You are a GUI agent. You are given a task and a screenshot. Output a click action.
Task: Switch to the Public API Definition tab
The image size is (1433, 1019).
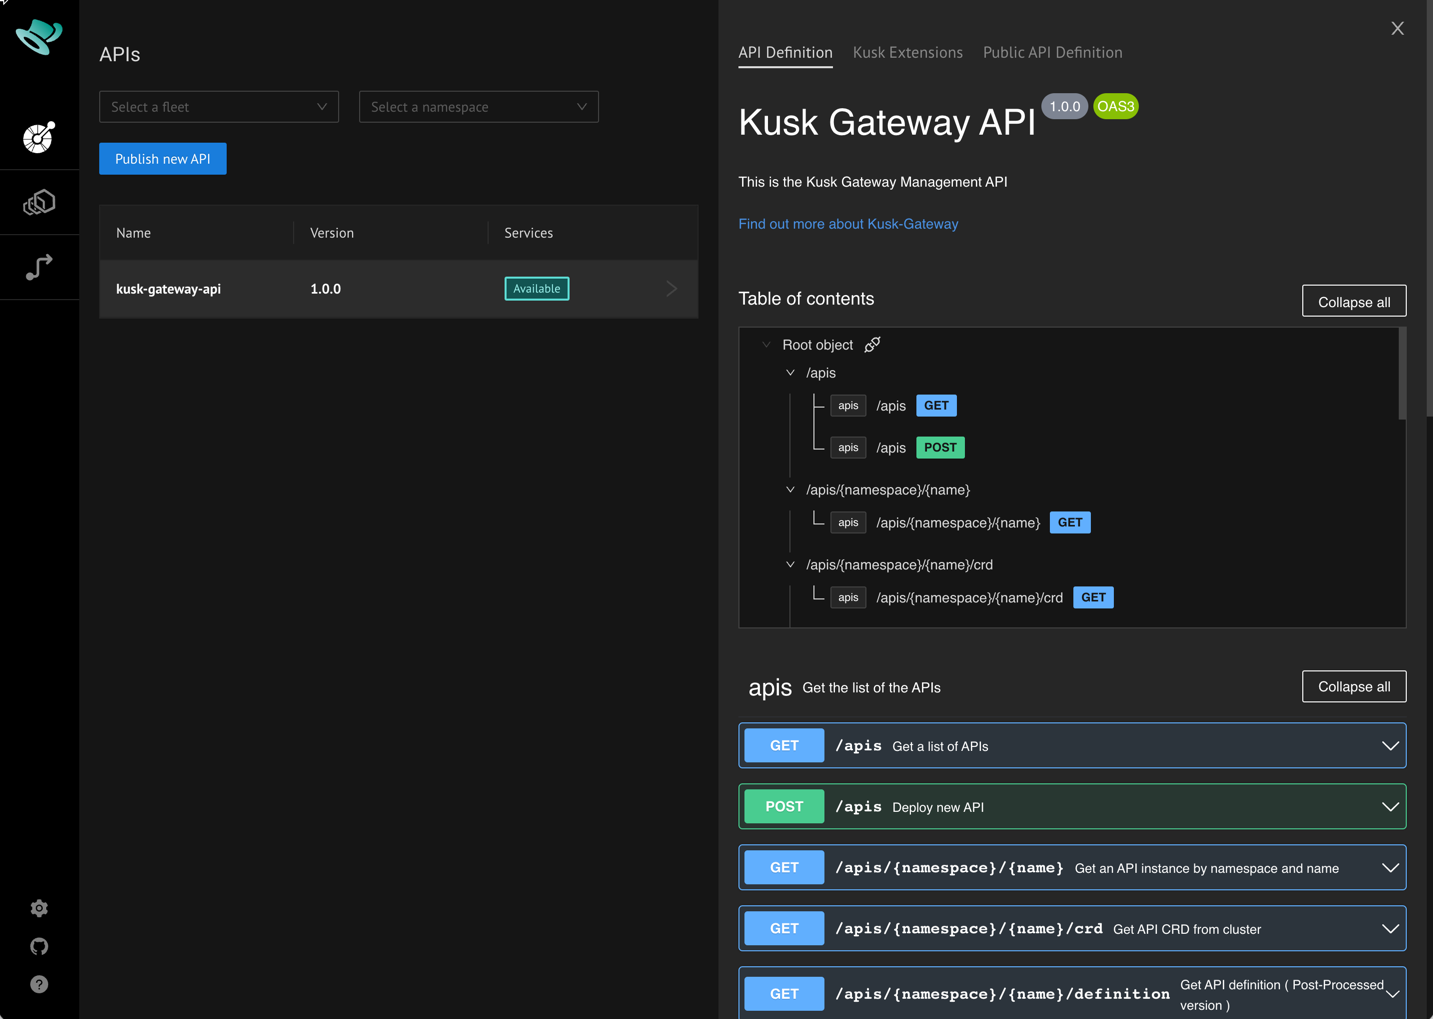point(1052,53)
